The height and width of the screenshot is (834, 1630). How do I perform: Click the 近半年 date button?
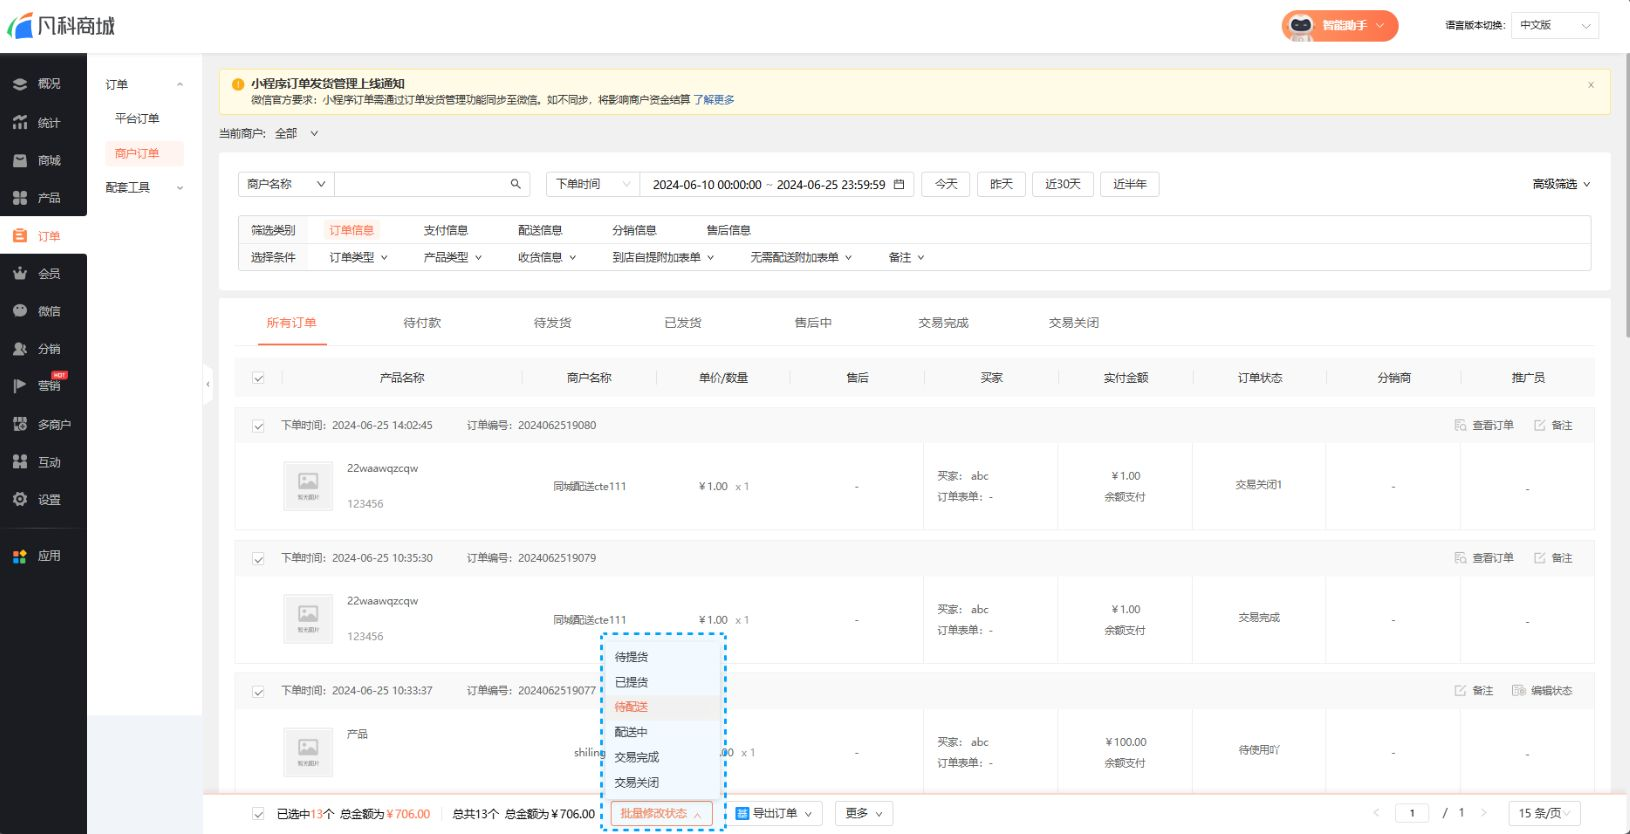[1130, 184]
